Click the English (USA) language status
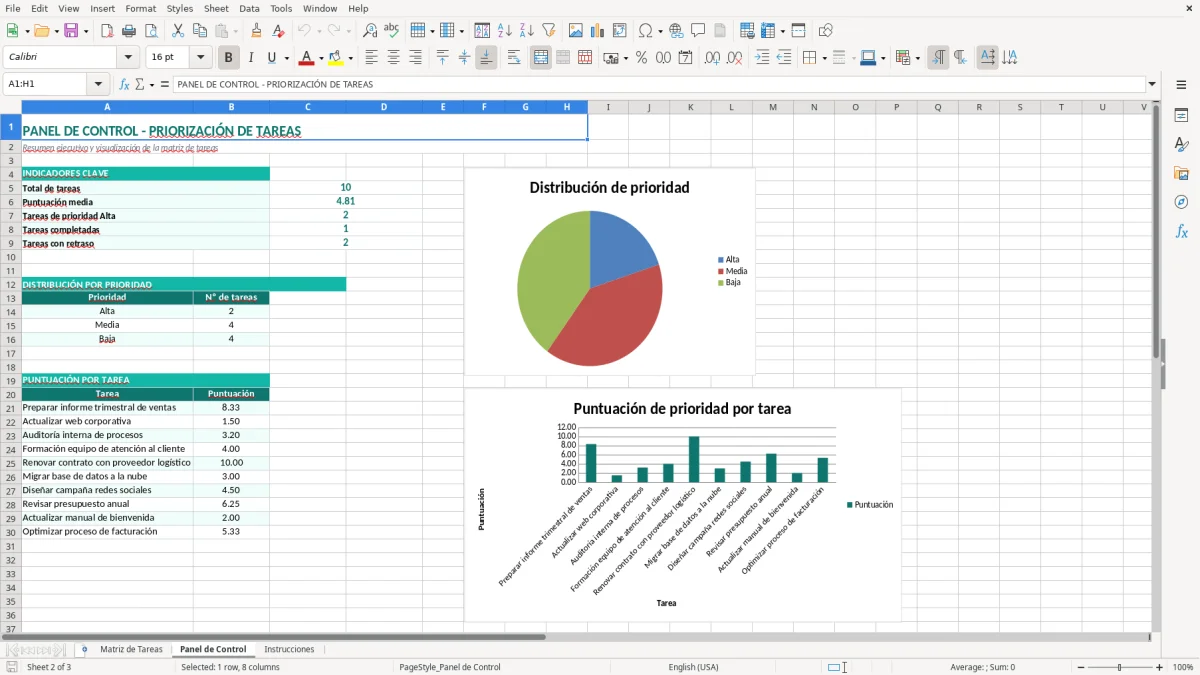This screenshot has width=1200, height=675. point(693,667)
